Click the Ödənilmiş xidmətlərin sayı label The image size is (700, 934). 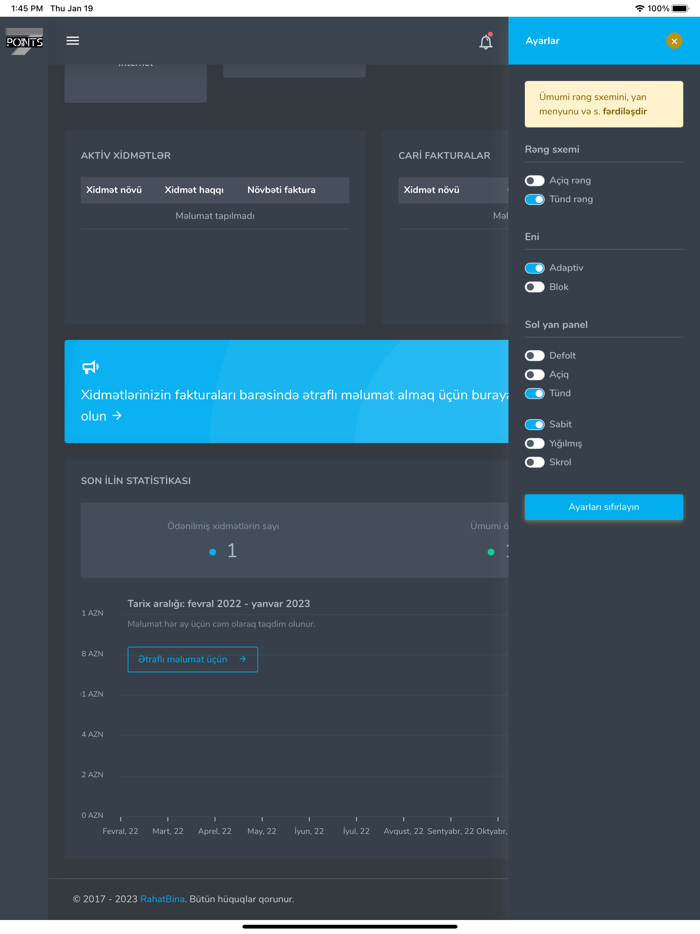(223, 526)
